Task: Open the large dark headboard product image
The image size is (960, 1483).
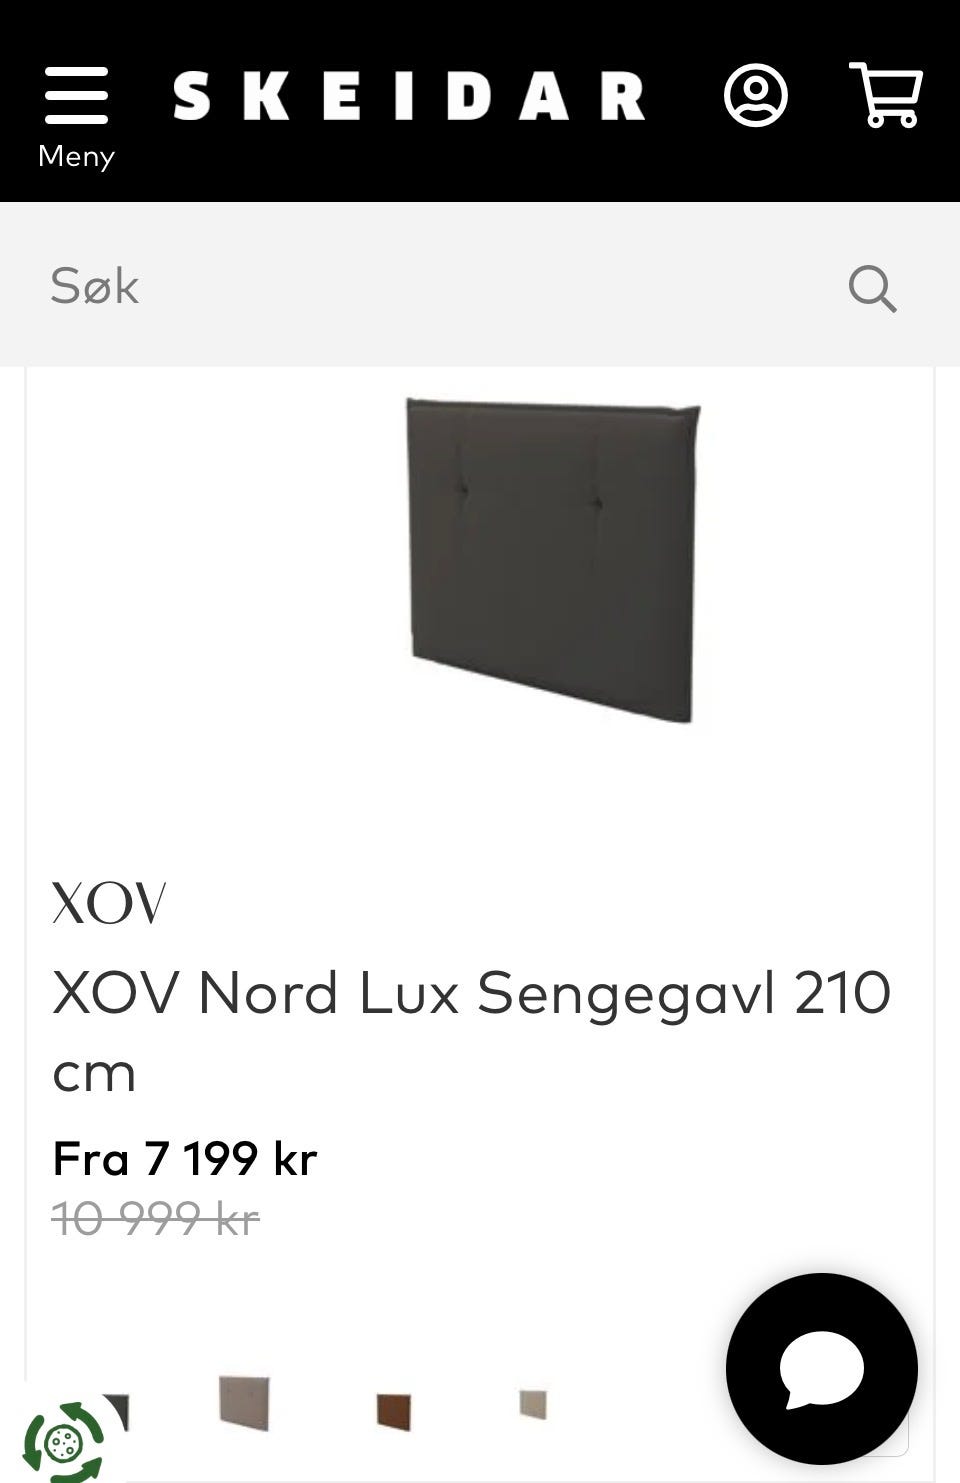Action: coord(552,559)
